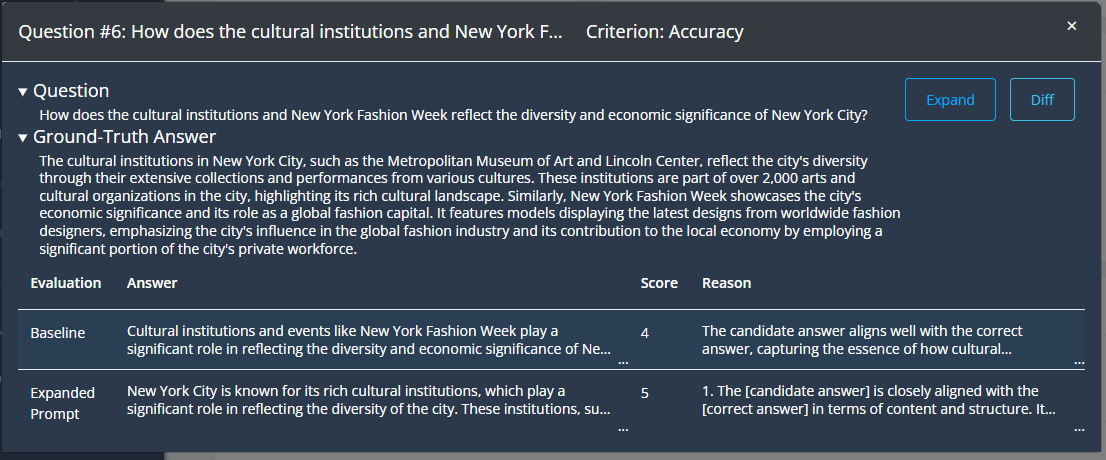This screenshot has height=460, width=1106.
Task: Click the Evaluation column header
Action: tap(66, 283)
